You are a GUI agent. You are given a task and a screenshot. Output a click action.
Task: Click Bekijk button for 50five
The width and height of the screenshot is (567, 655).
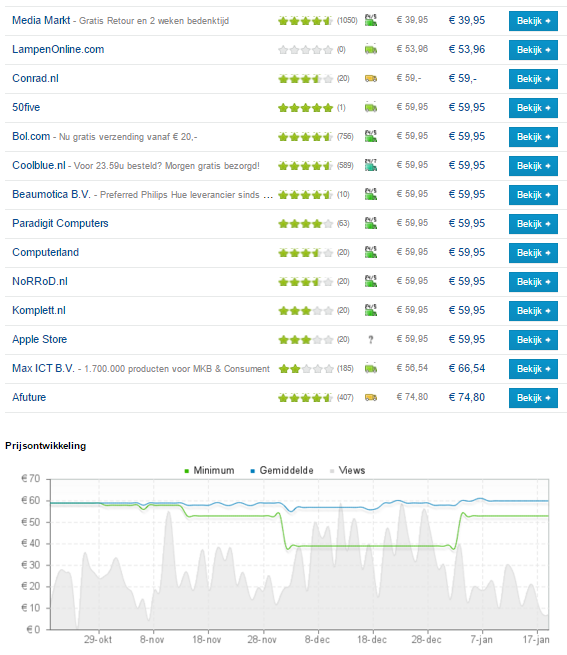533,108
